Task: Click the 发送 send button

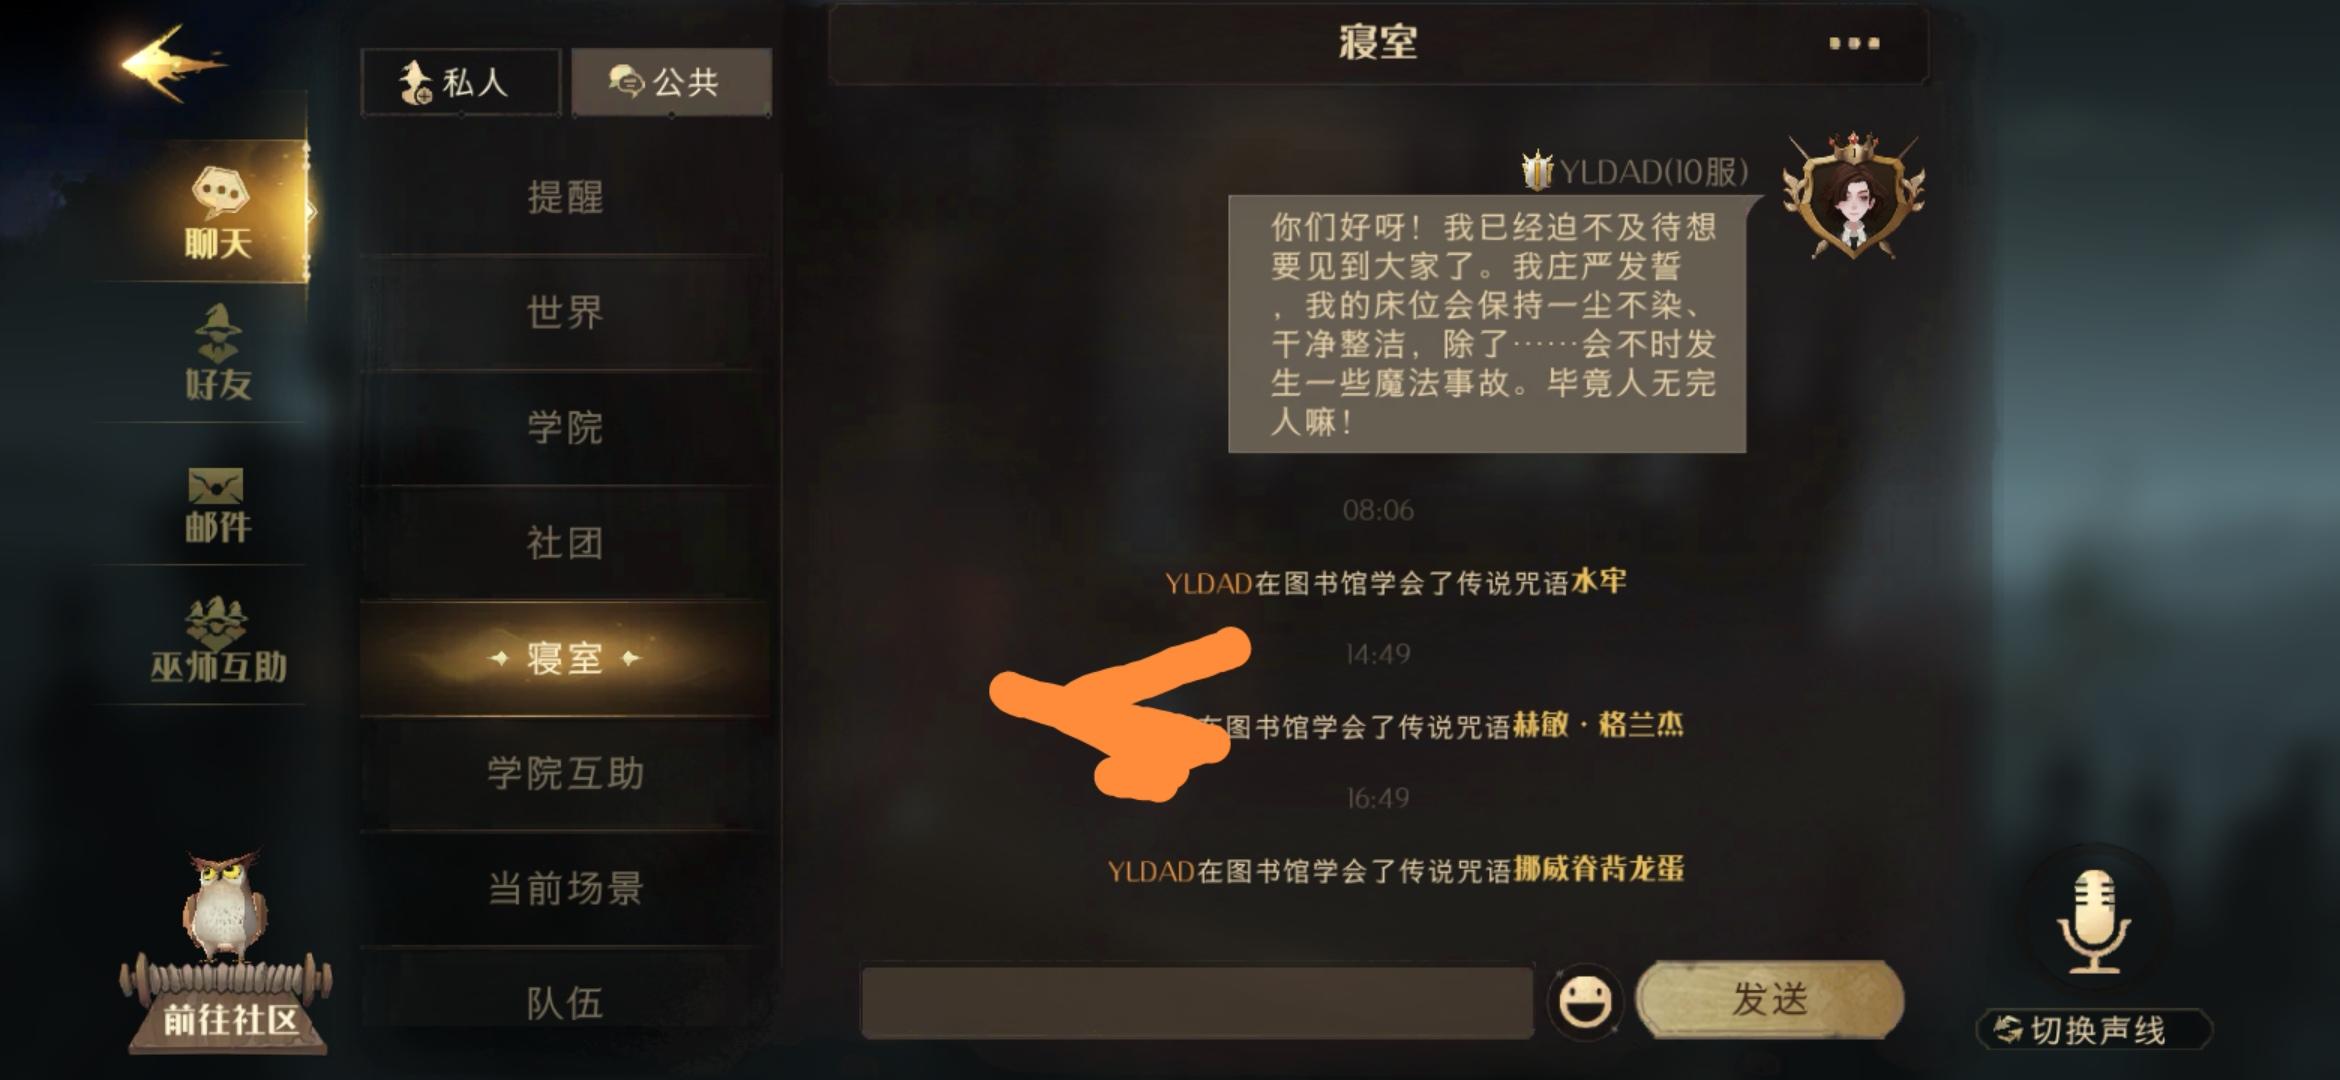Action: pyautogui.click(x=1770, y=999)
